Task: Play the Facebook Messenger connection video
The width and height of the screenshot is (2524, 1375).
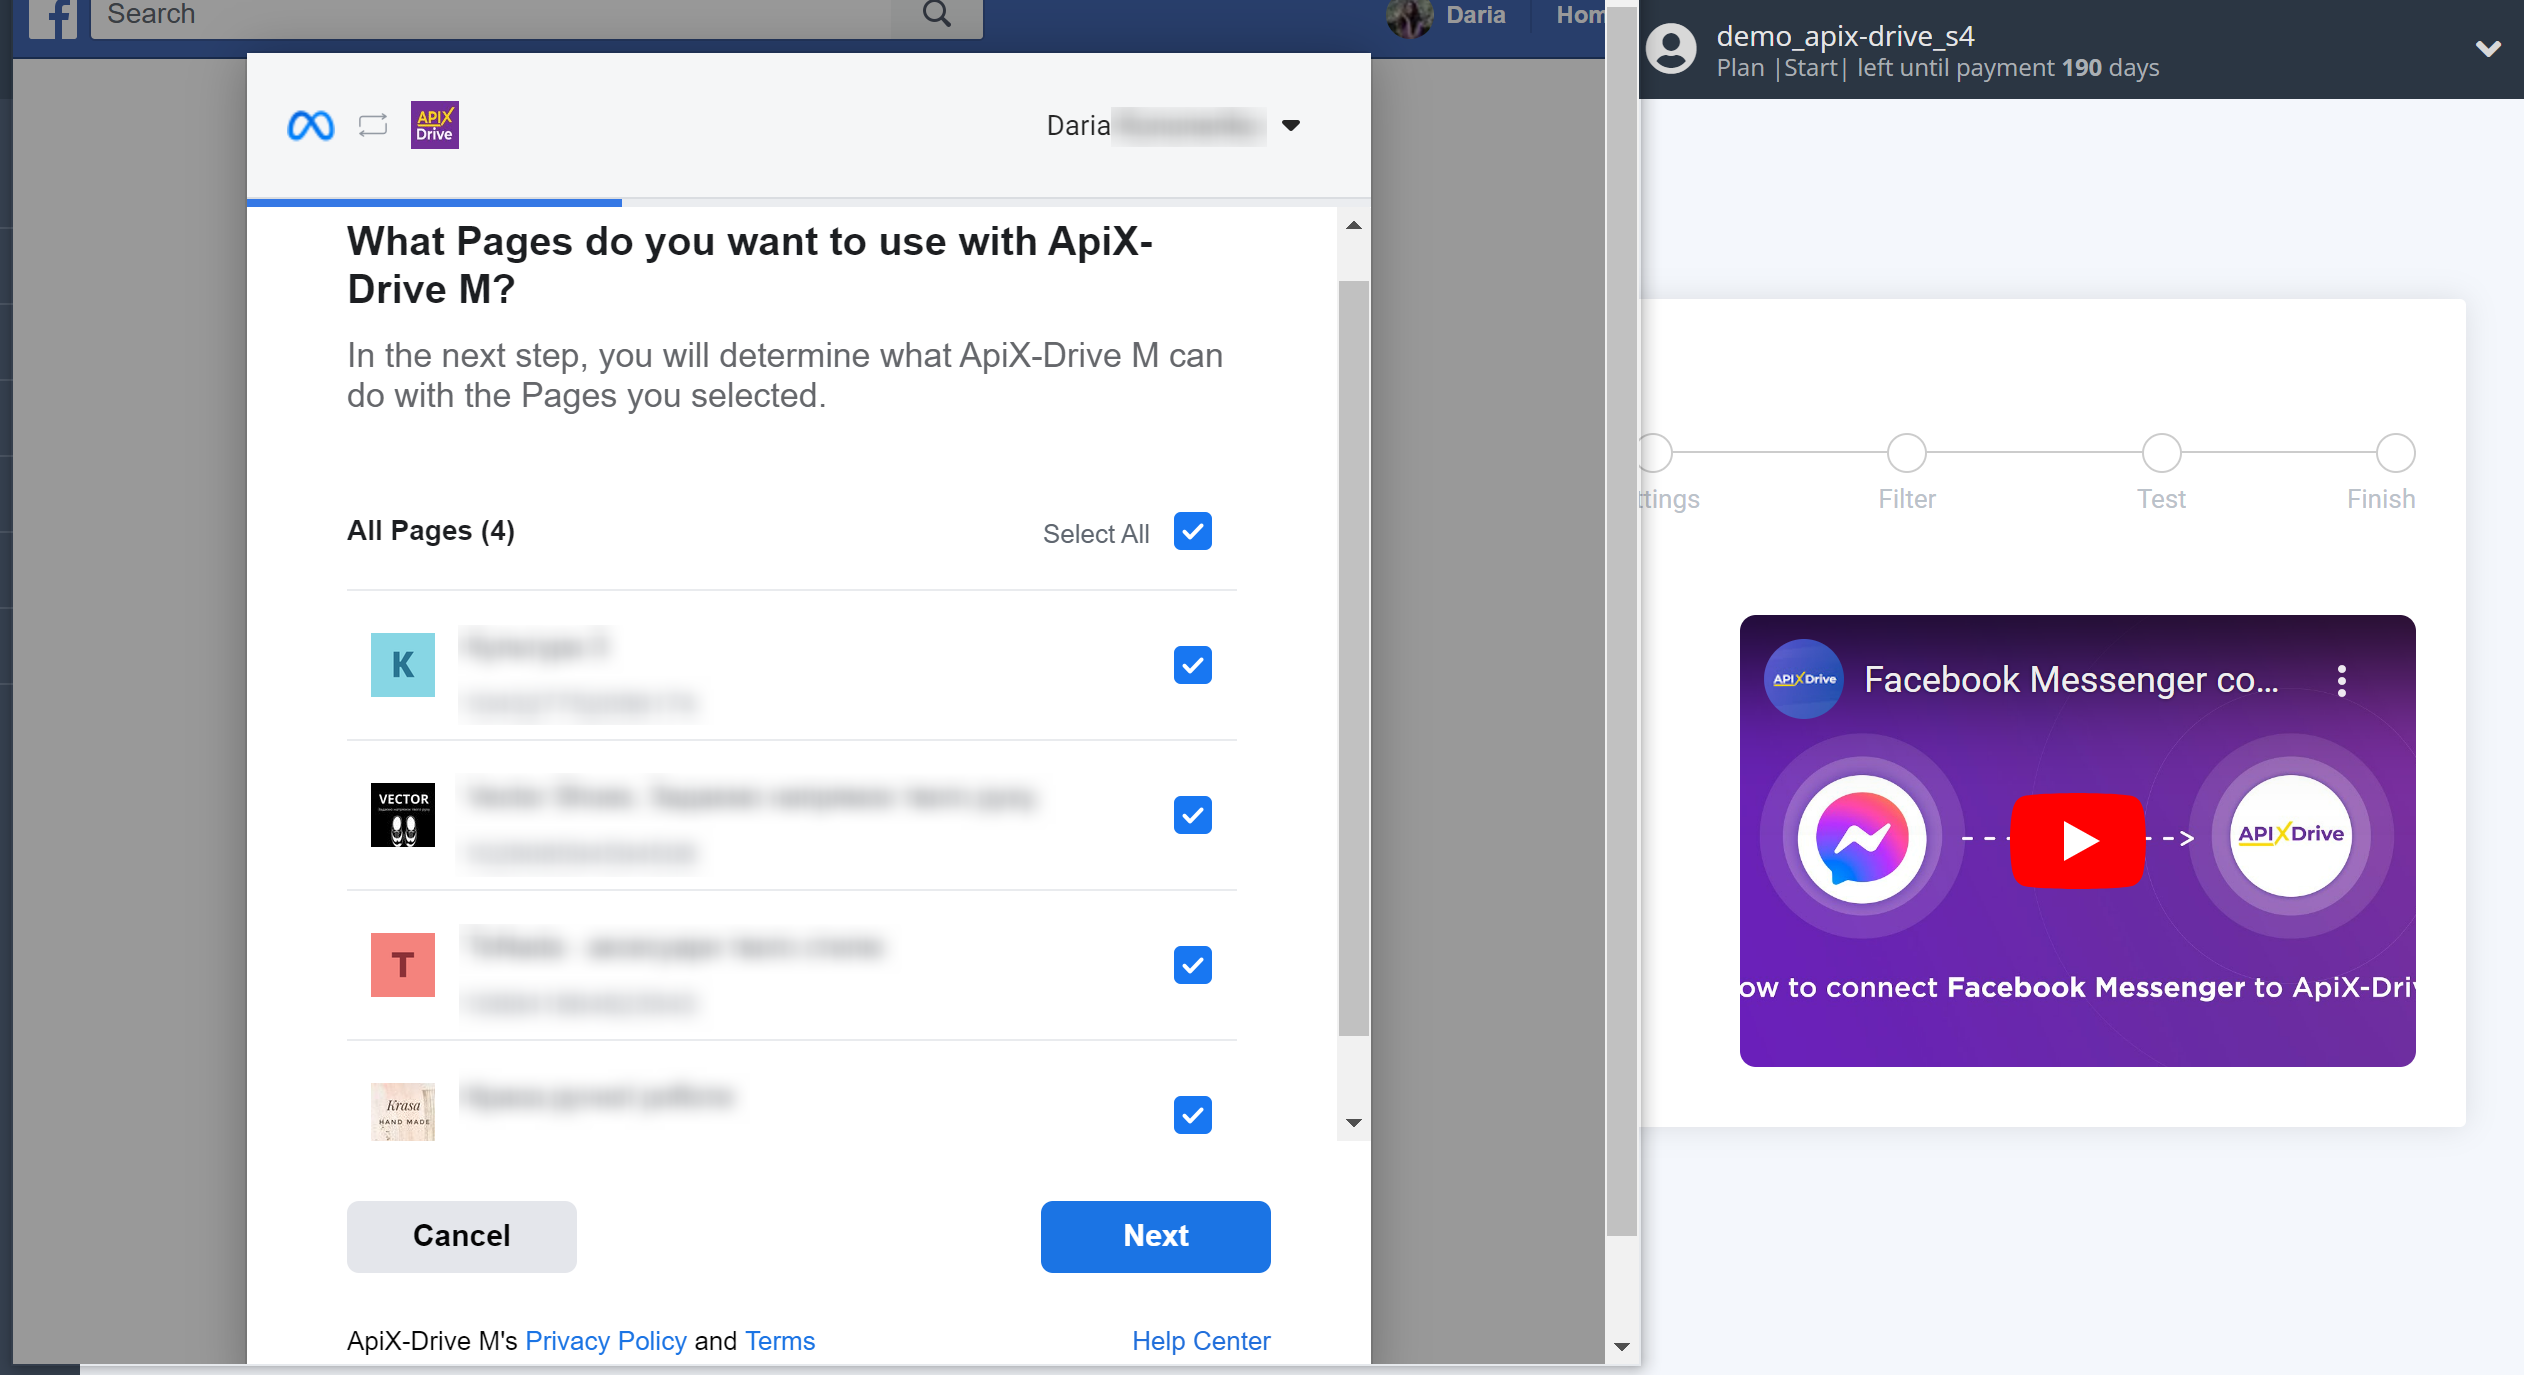Action: pyautogui.click(x=2078, y=840)
